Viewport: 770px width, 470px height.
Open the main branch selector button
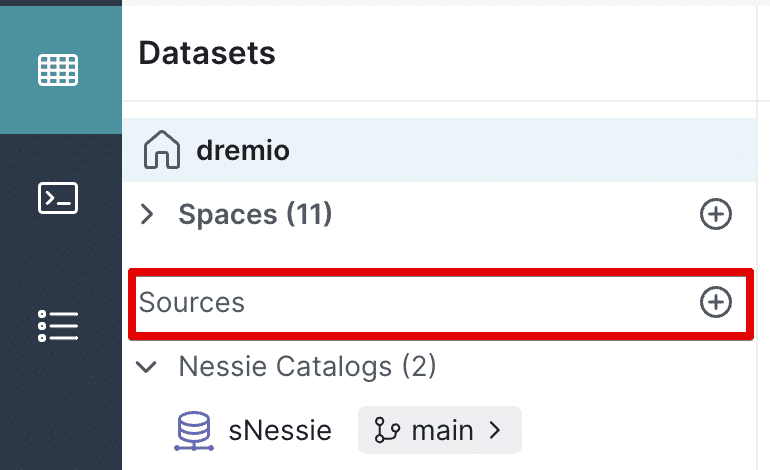tap(440, 430)
